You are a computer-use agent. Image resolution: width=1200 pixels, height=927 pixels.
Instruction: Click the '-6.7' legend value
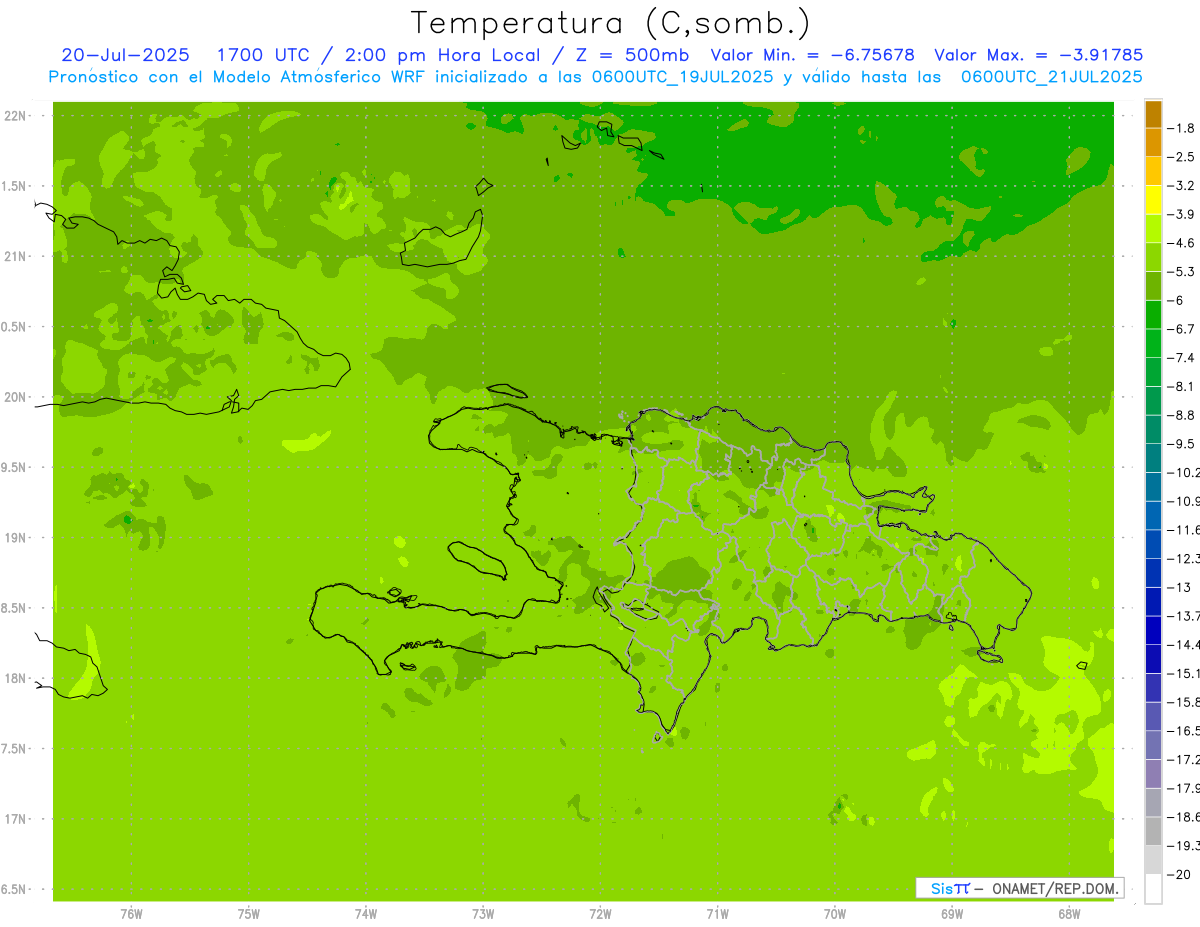(1183, 329)
